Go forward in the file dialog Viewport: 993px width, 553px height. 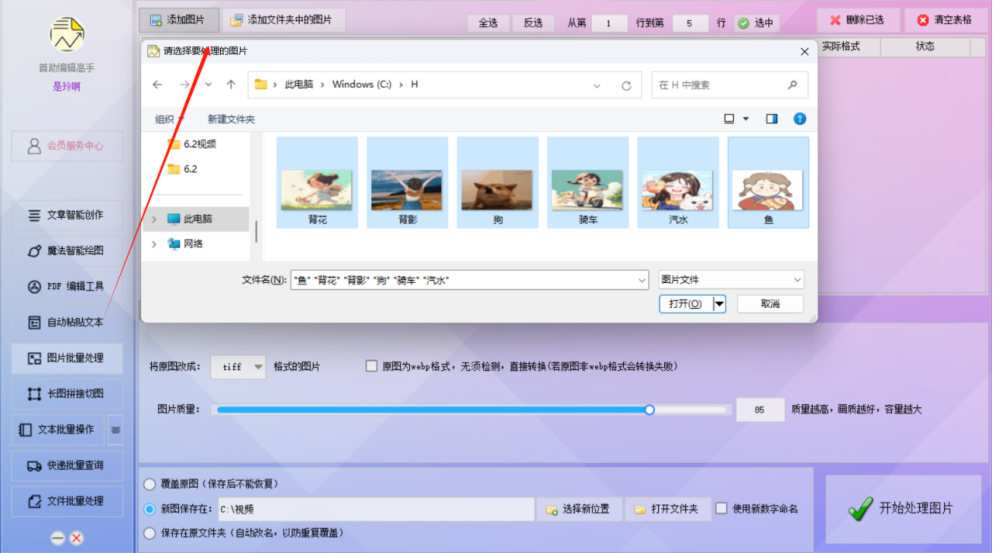pyautogui.click(x=184, y=84)
